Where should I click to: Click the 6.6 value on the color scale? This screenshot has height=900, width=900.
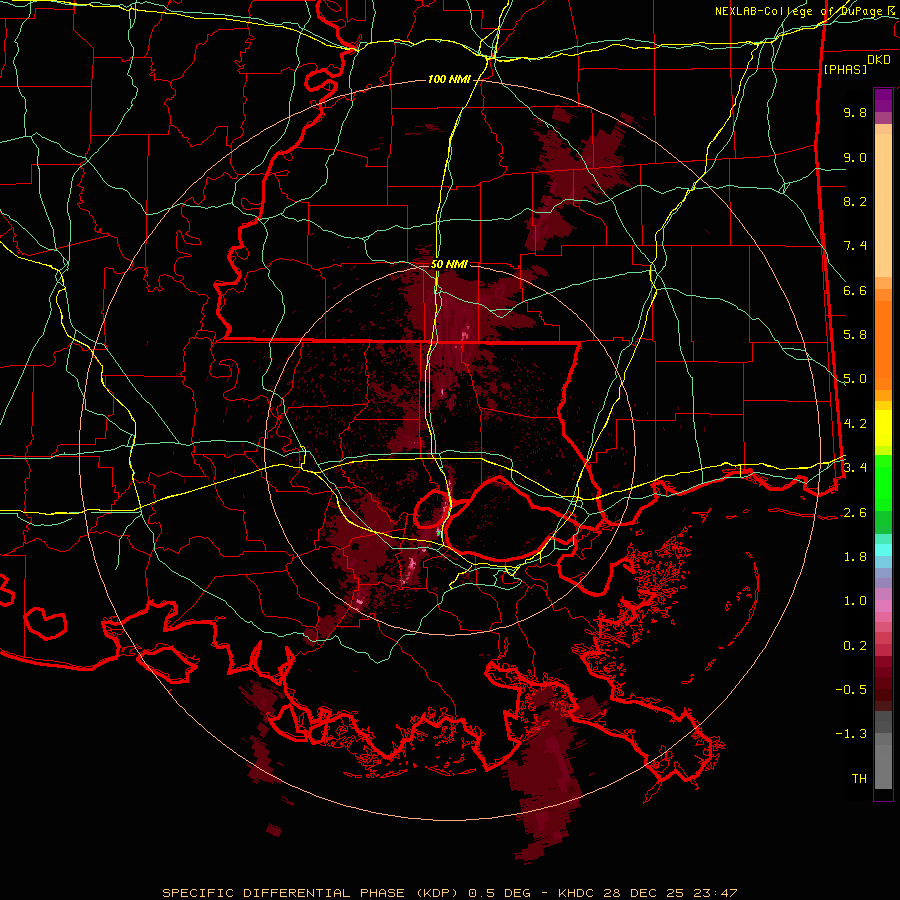[x=855, y=290]
